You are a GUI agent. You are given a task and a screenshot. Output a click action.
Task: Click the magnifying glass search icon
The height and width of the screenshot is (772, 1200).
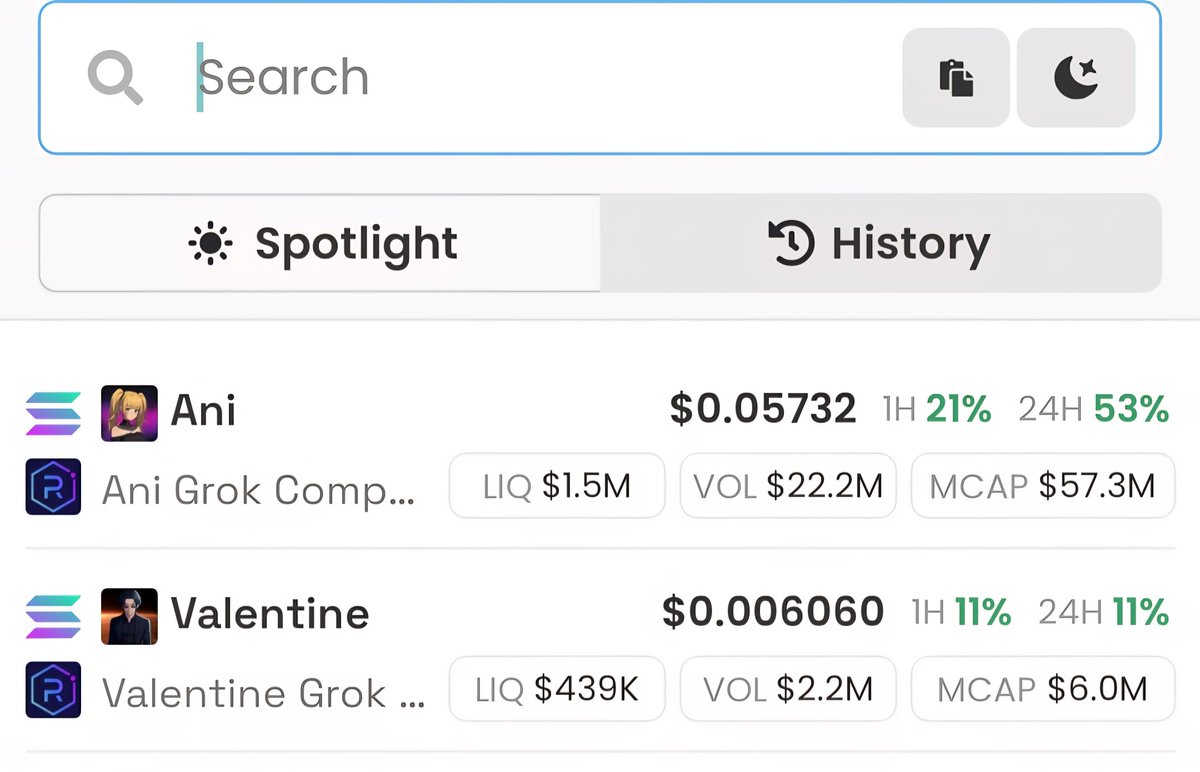click(x=115, y=78)
